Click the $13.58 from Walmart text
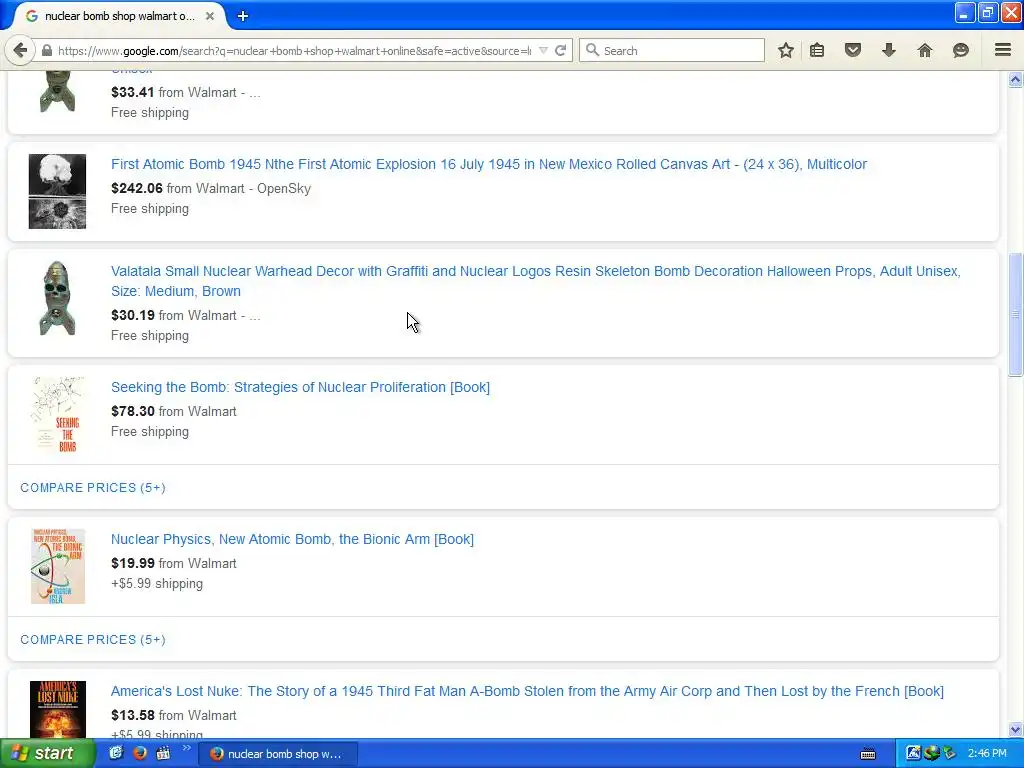Screen dimensions: 1024x768 pyautogui.click(x=174, y=716)
